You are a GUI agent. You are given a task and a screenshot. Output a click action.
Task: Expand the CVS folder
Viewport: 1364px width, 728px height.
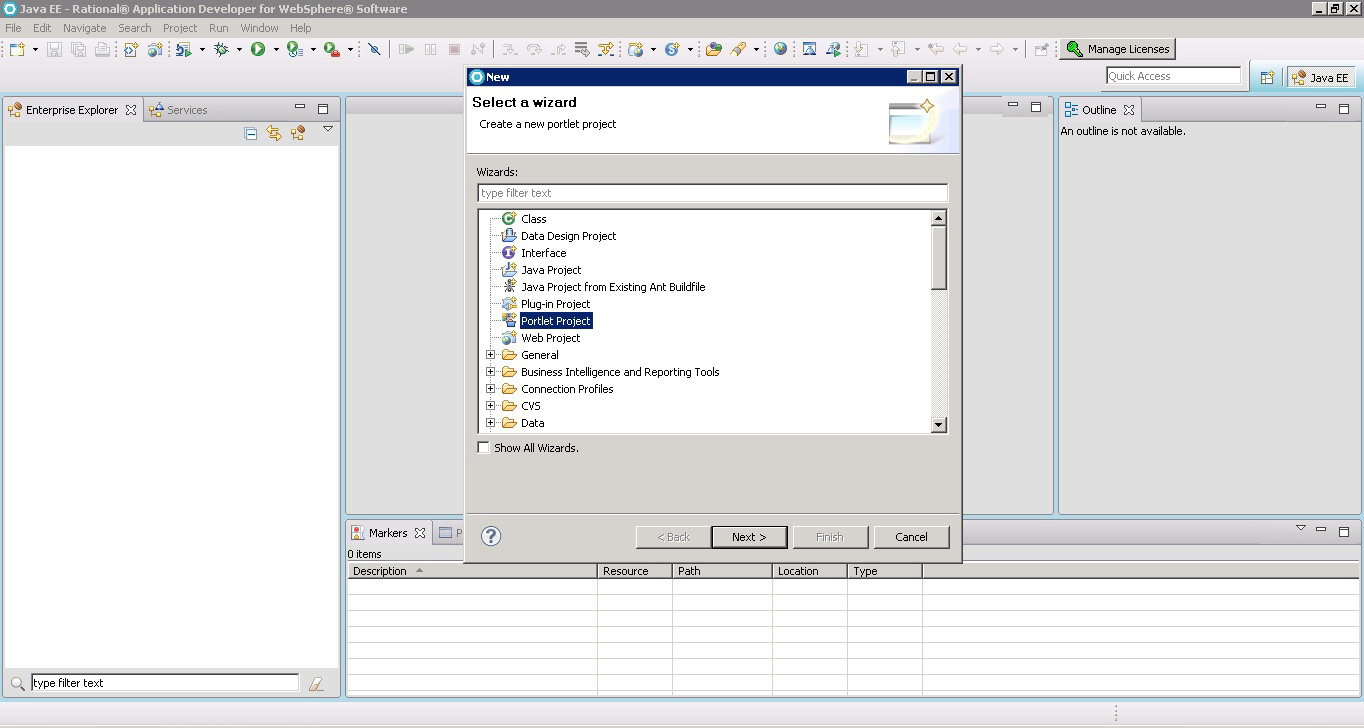coord(491,406)
